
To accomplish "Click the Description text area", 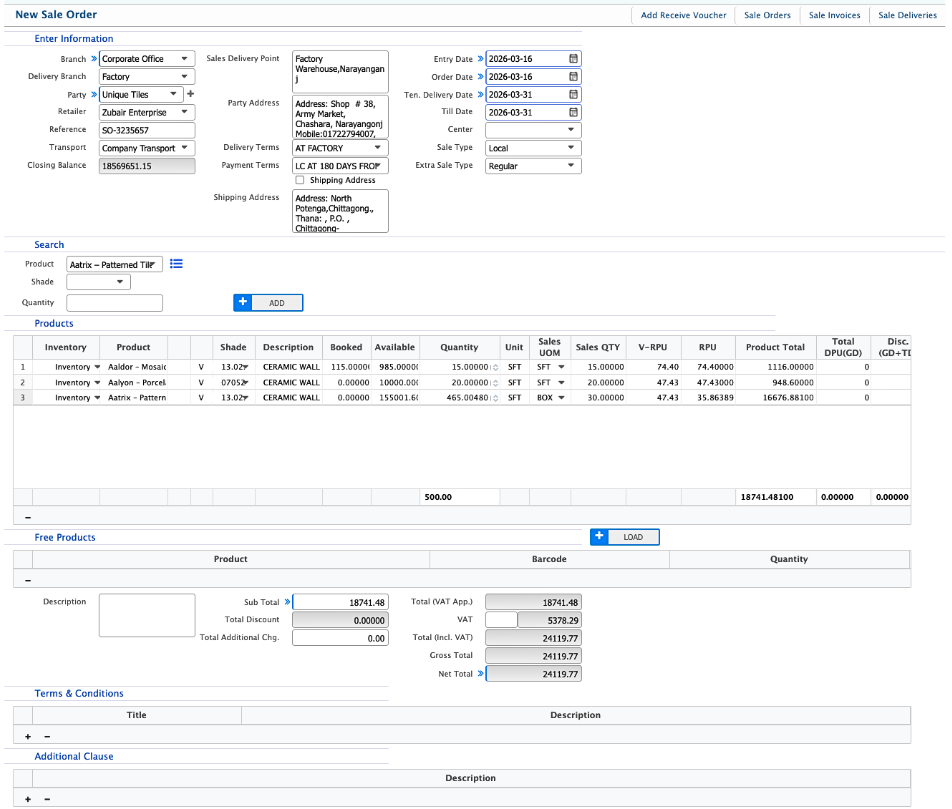I will [x=147, y=615].
